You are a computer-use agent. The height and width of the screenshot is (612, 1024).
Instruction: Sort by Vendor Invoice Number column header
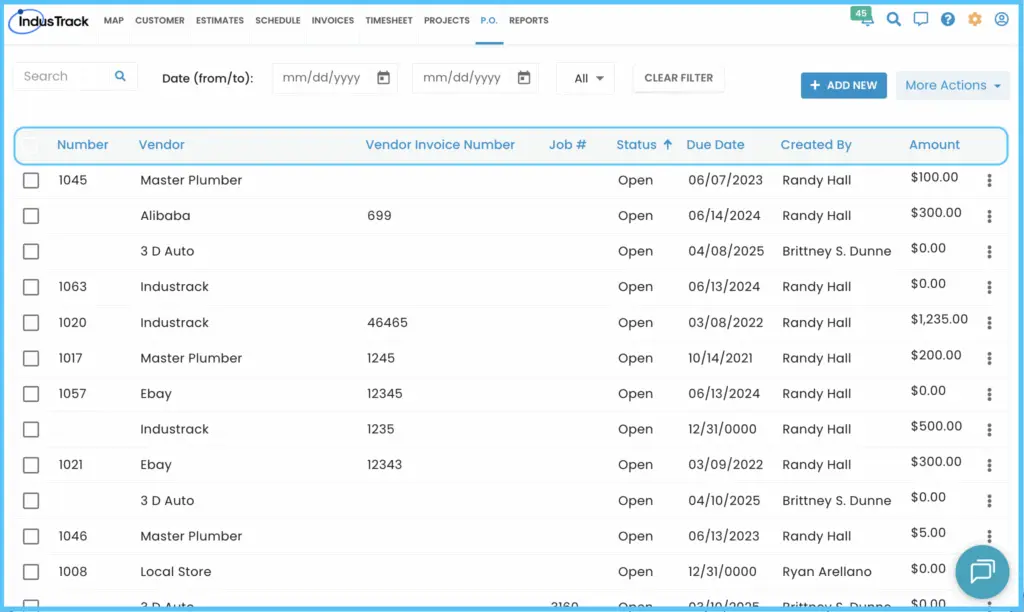click(x=440, y=145)
